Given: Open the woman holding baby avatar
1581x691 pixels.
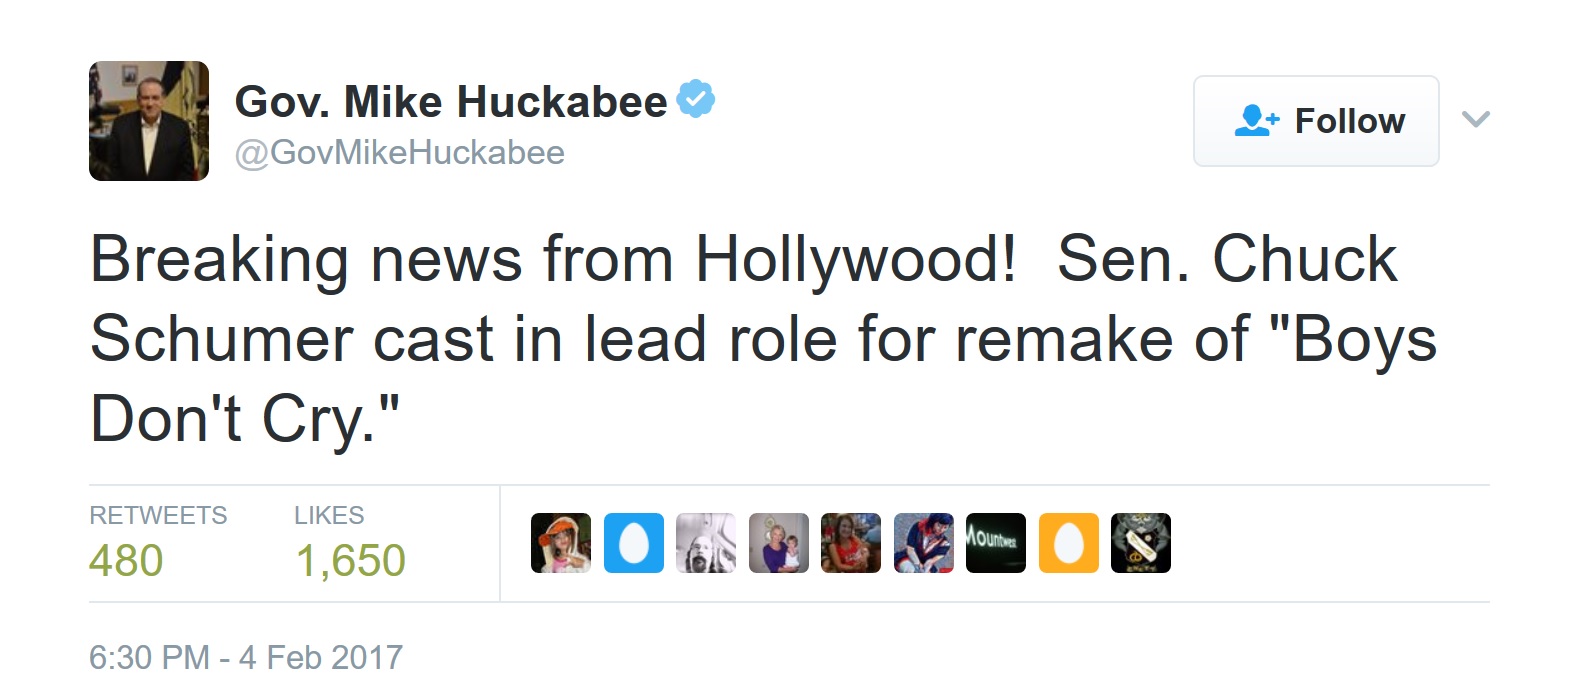Looking at the screenshot, I should point(779,543).
